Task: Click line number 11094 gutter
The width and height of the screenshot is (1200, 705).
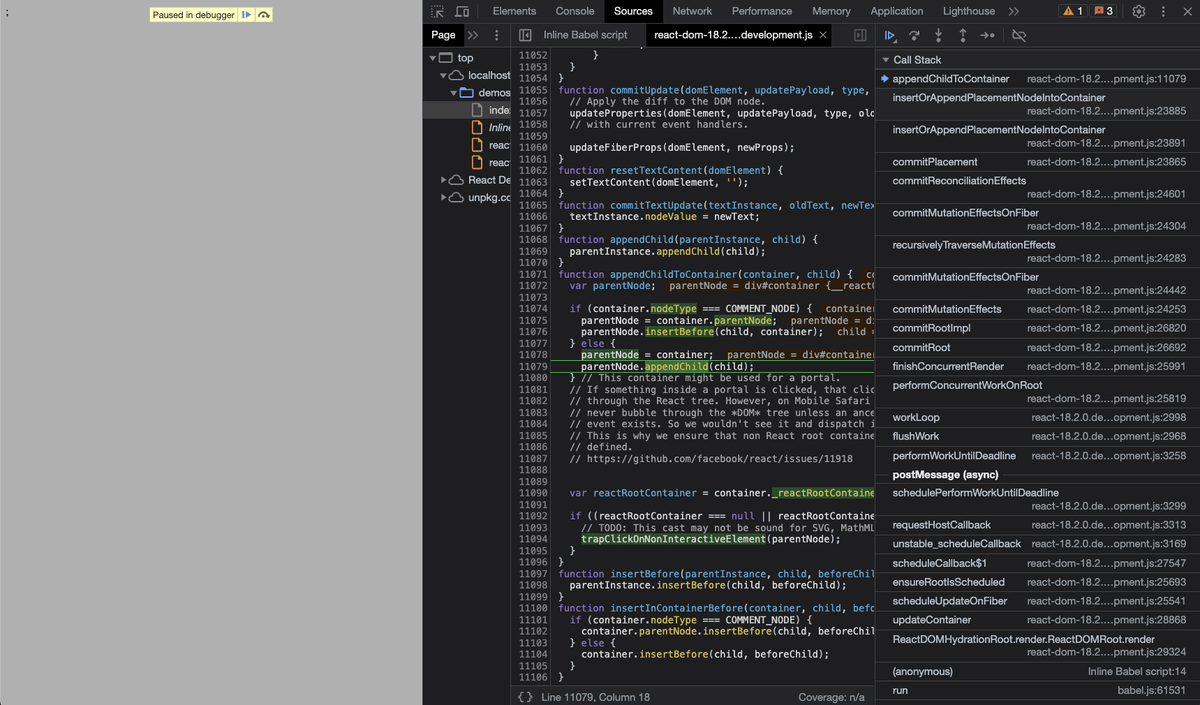Action: click(533, 539)
